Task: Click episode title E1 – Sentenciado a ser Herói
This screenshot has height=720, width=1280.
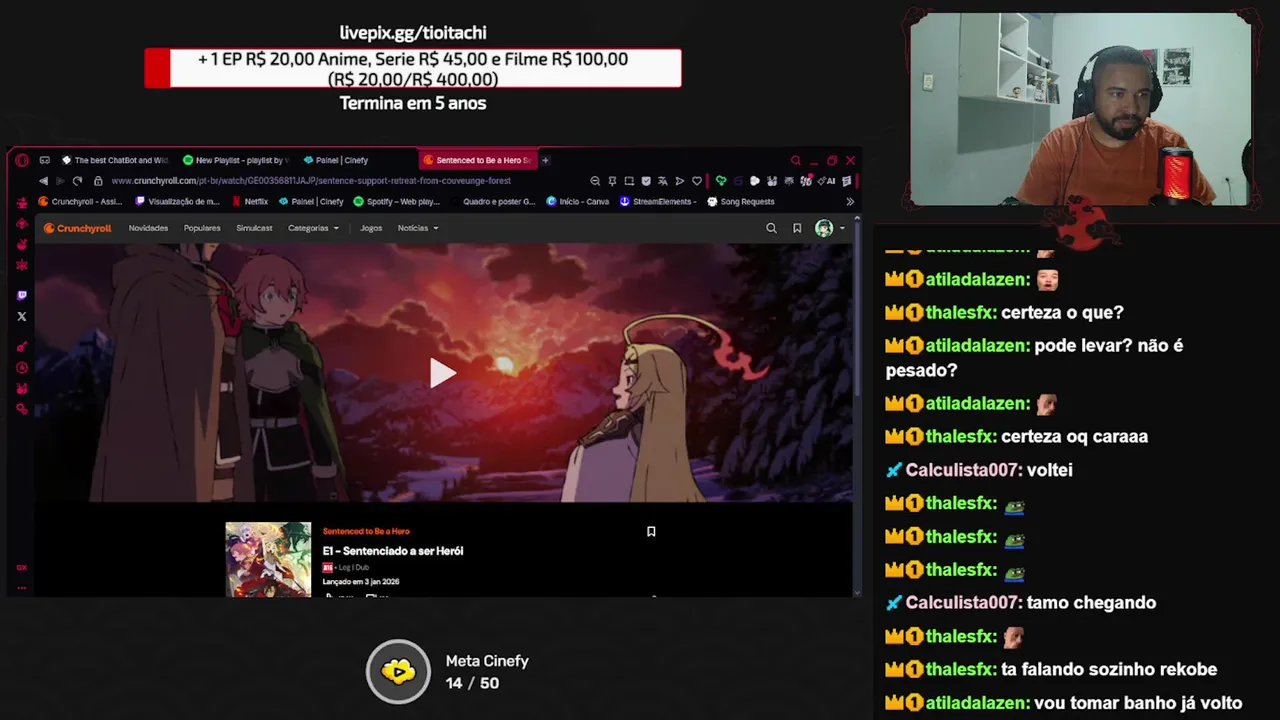Action: click(393, 551)
